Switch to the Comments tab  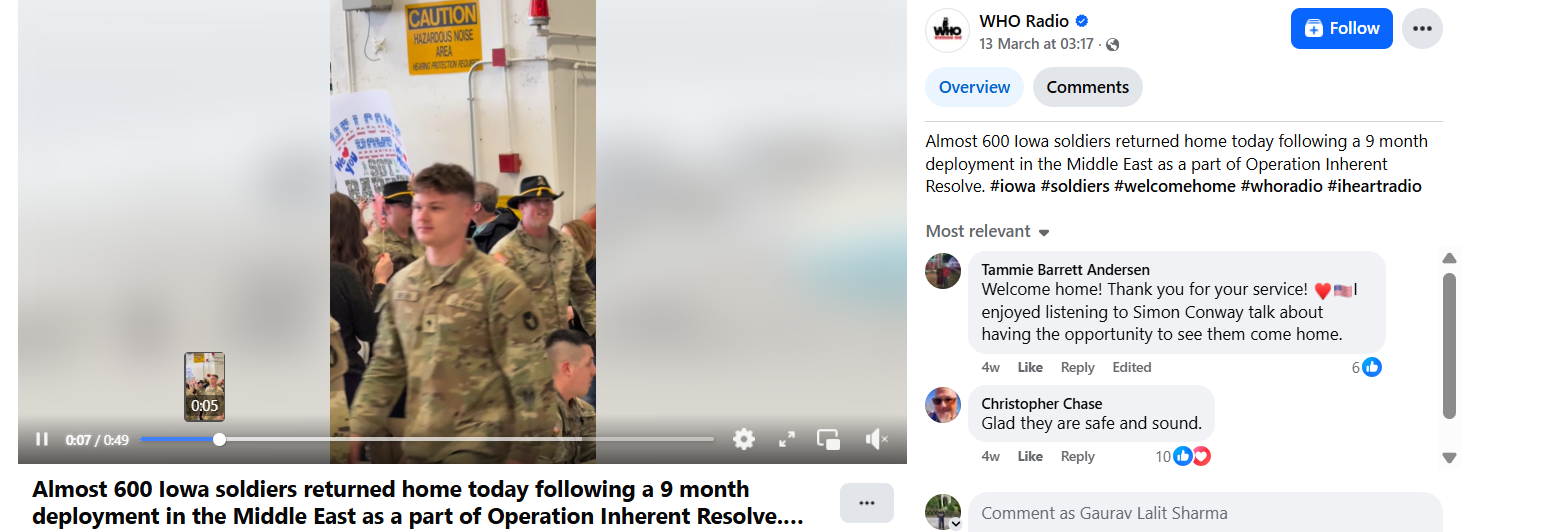[1088, 87]
